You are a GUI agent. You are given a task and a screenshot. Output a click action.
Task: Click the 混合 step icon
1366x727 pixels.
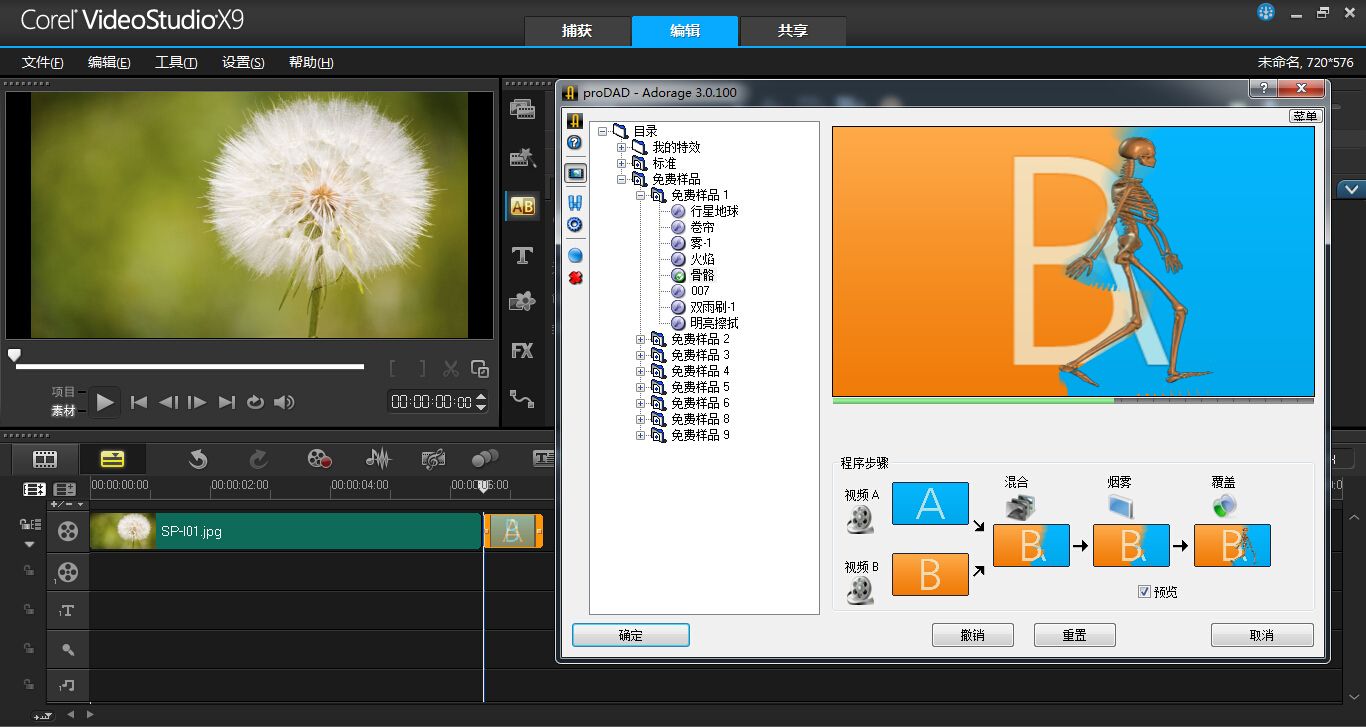point(1020,506)
